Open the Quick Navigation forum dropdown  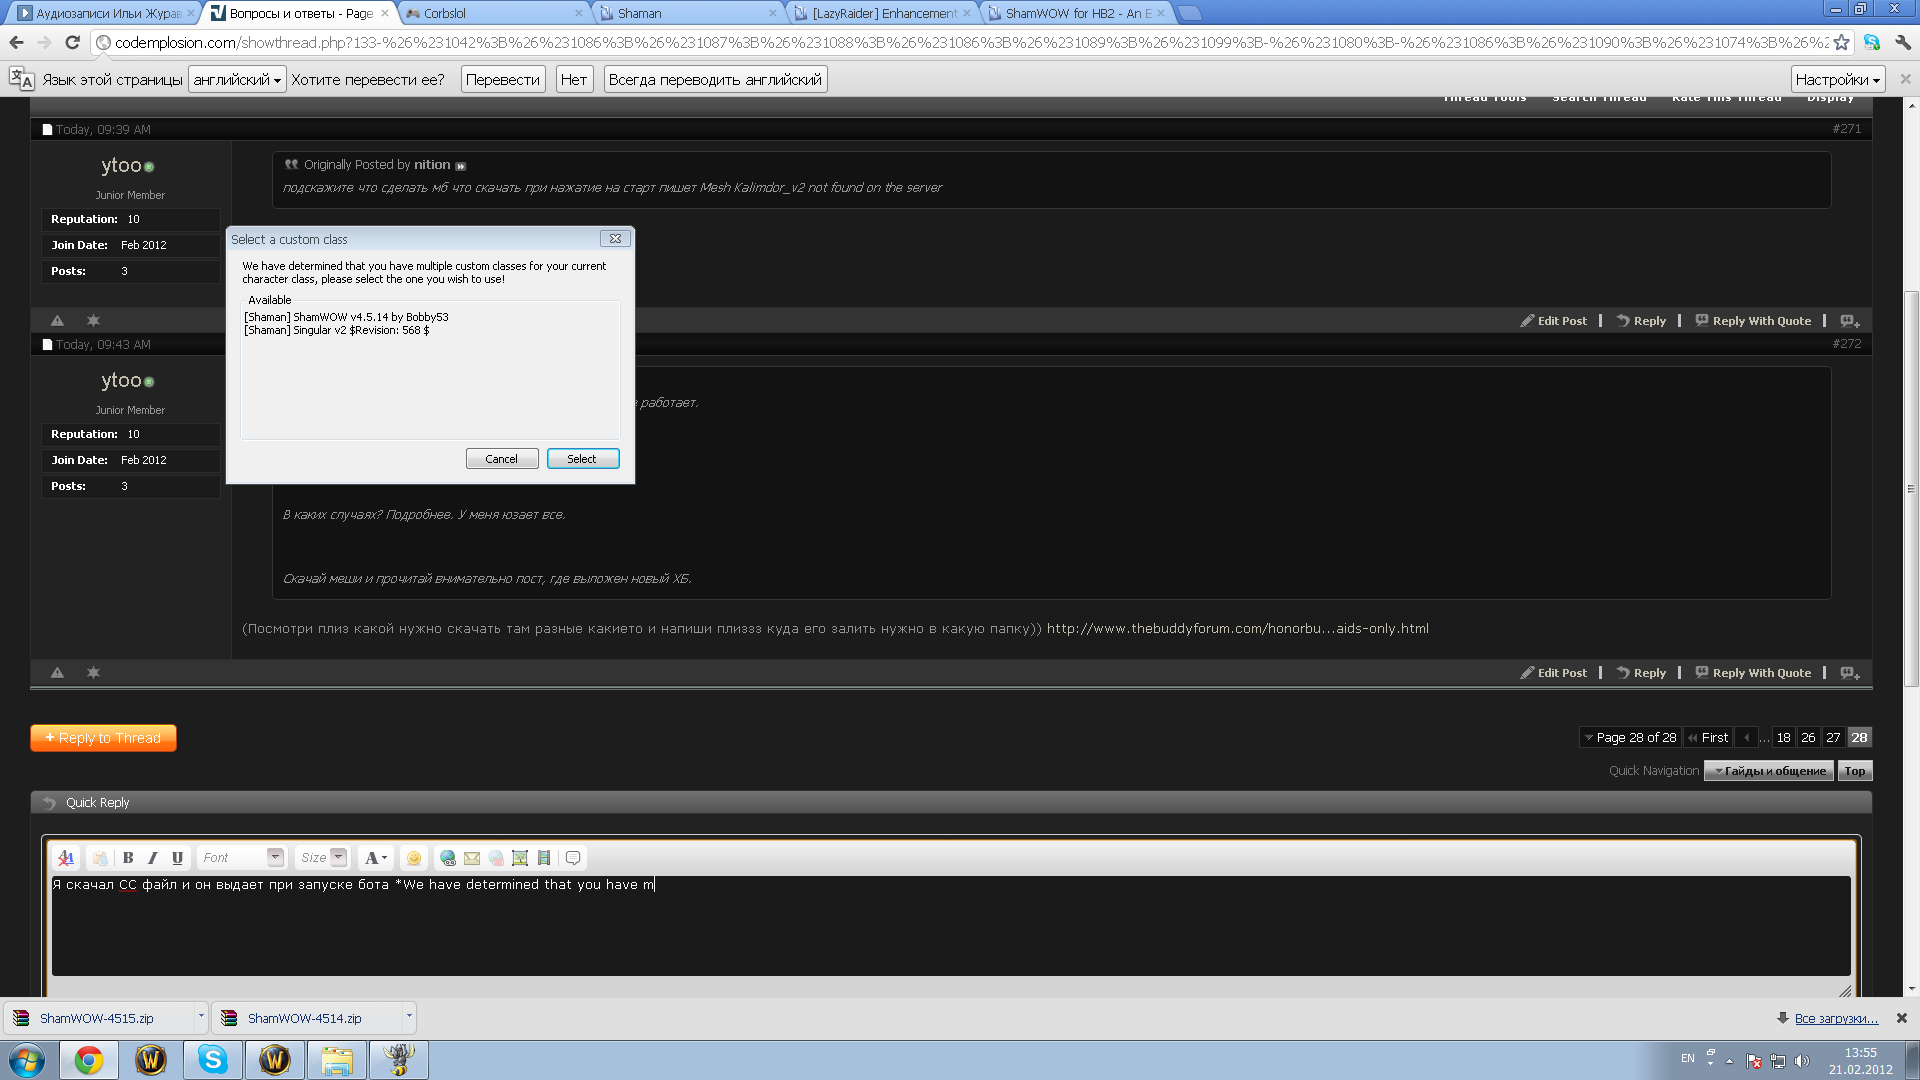[1769, 771]
